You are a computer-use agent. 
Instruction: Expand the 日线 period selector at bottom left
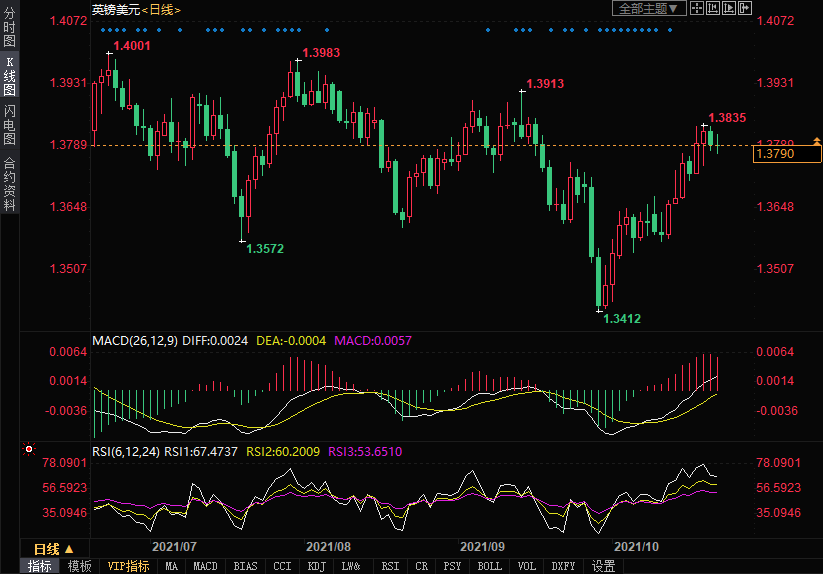[53, 549]
